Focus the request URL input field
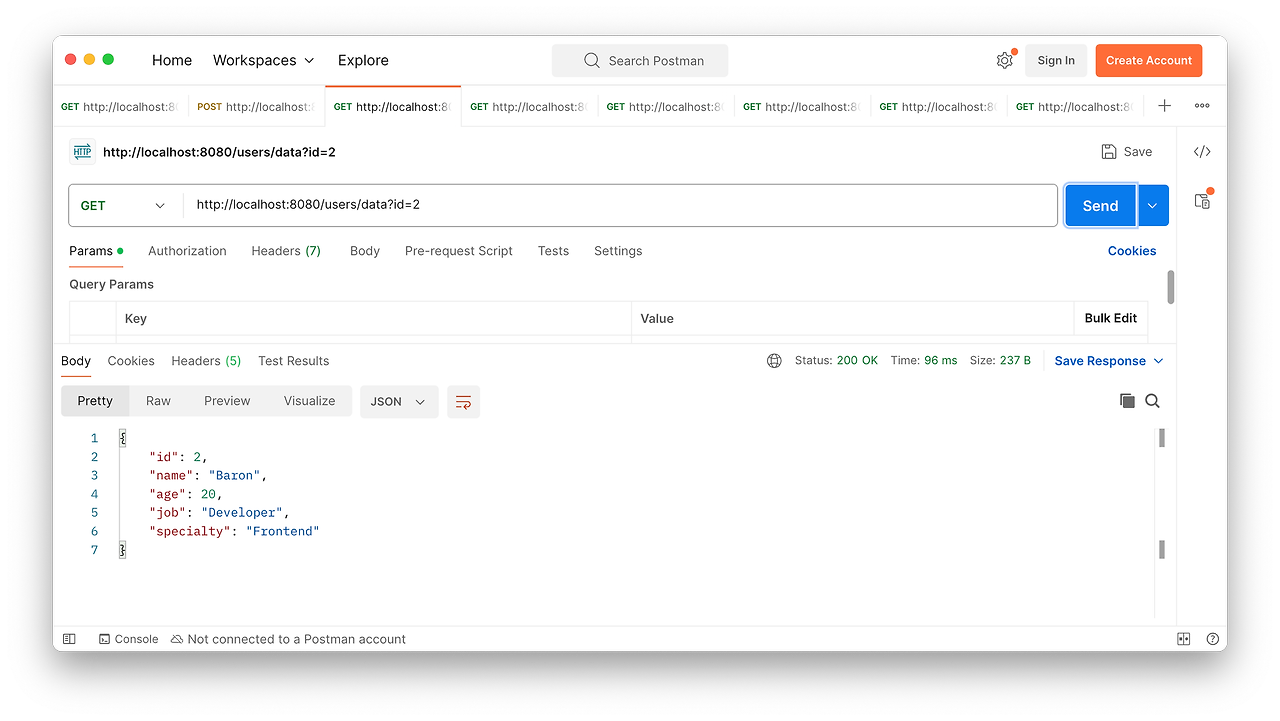 click(x=620, y=205)
